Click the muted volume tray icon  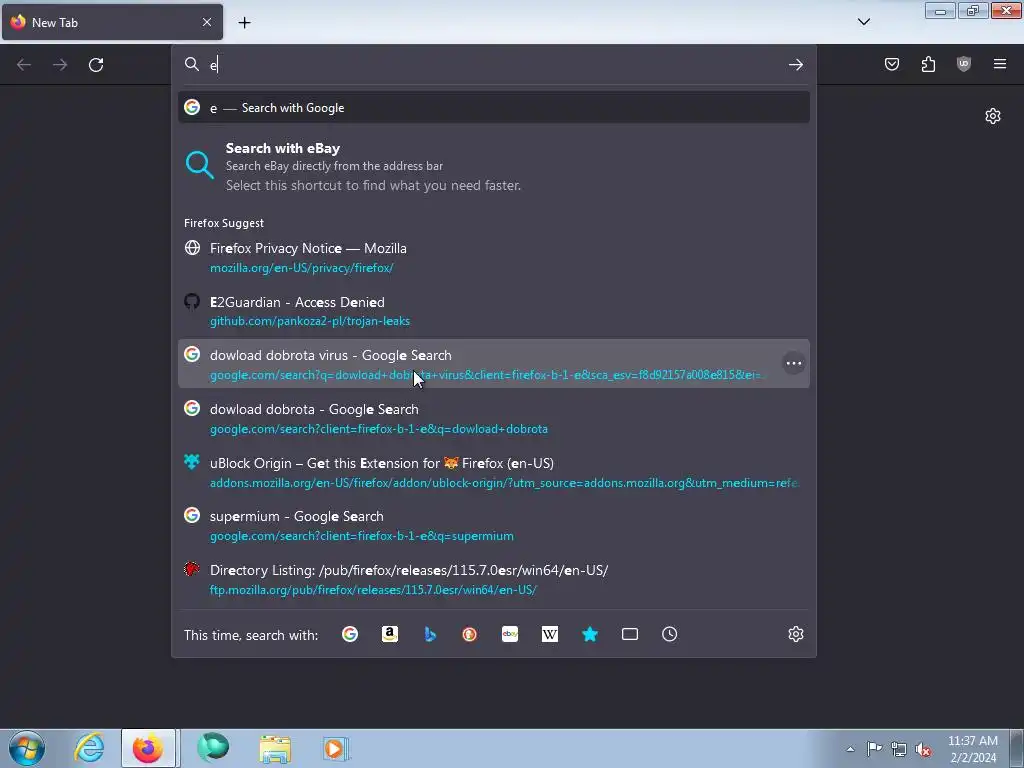pyautogui.click(x=923, y=750)
